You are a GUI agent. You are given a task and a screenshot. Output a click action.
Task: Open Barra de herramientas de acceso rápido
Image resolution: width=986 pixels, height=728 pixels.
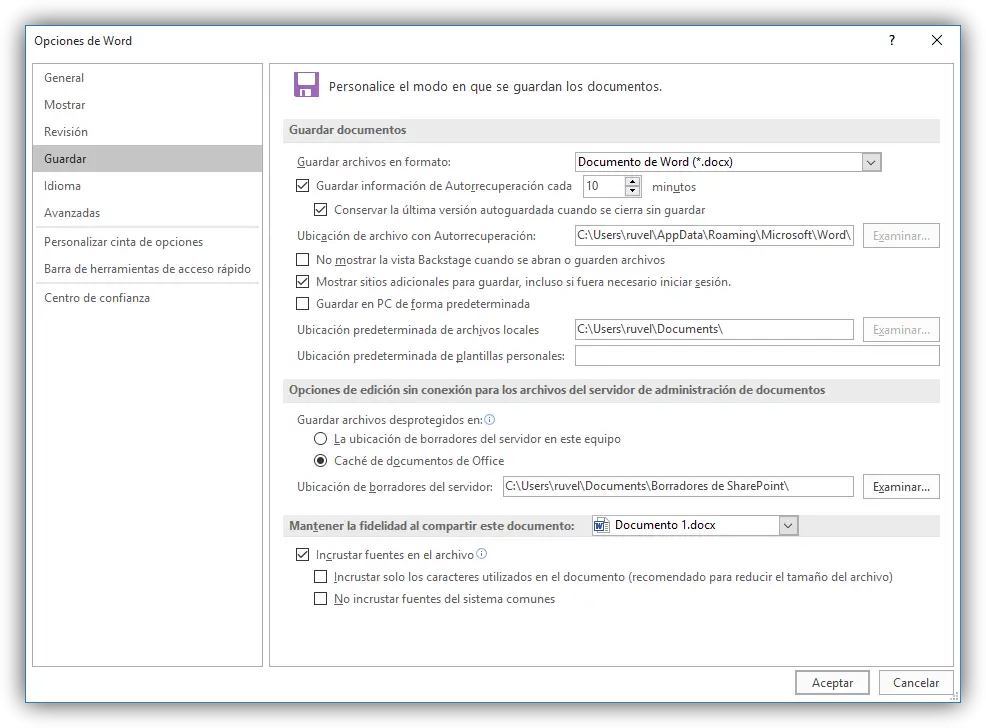147,269
